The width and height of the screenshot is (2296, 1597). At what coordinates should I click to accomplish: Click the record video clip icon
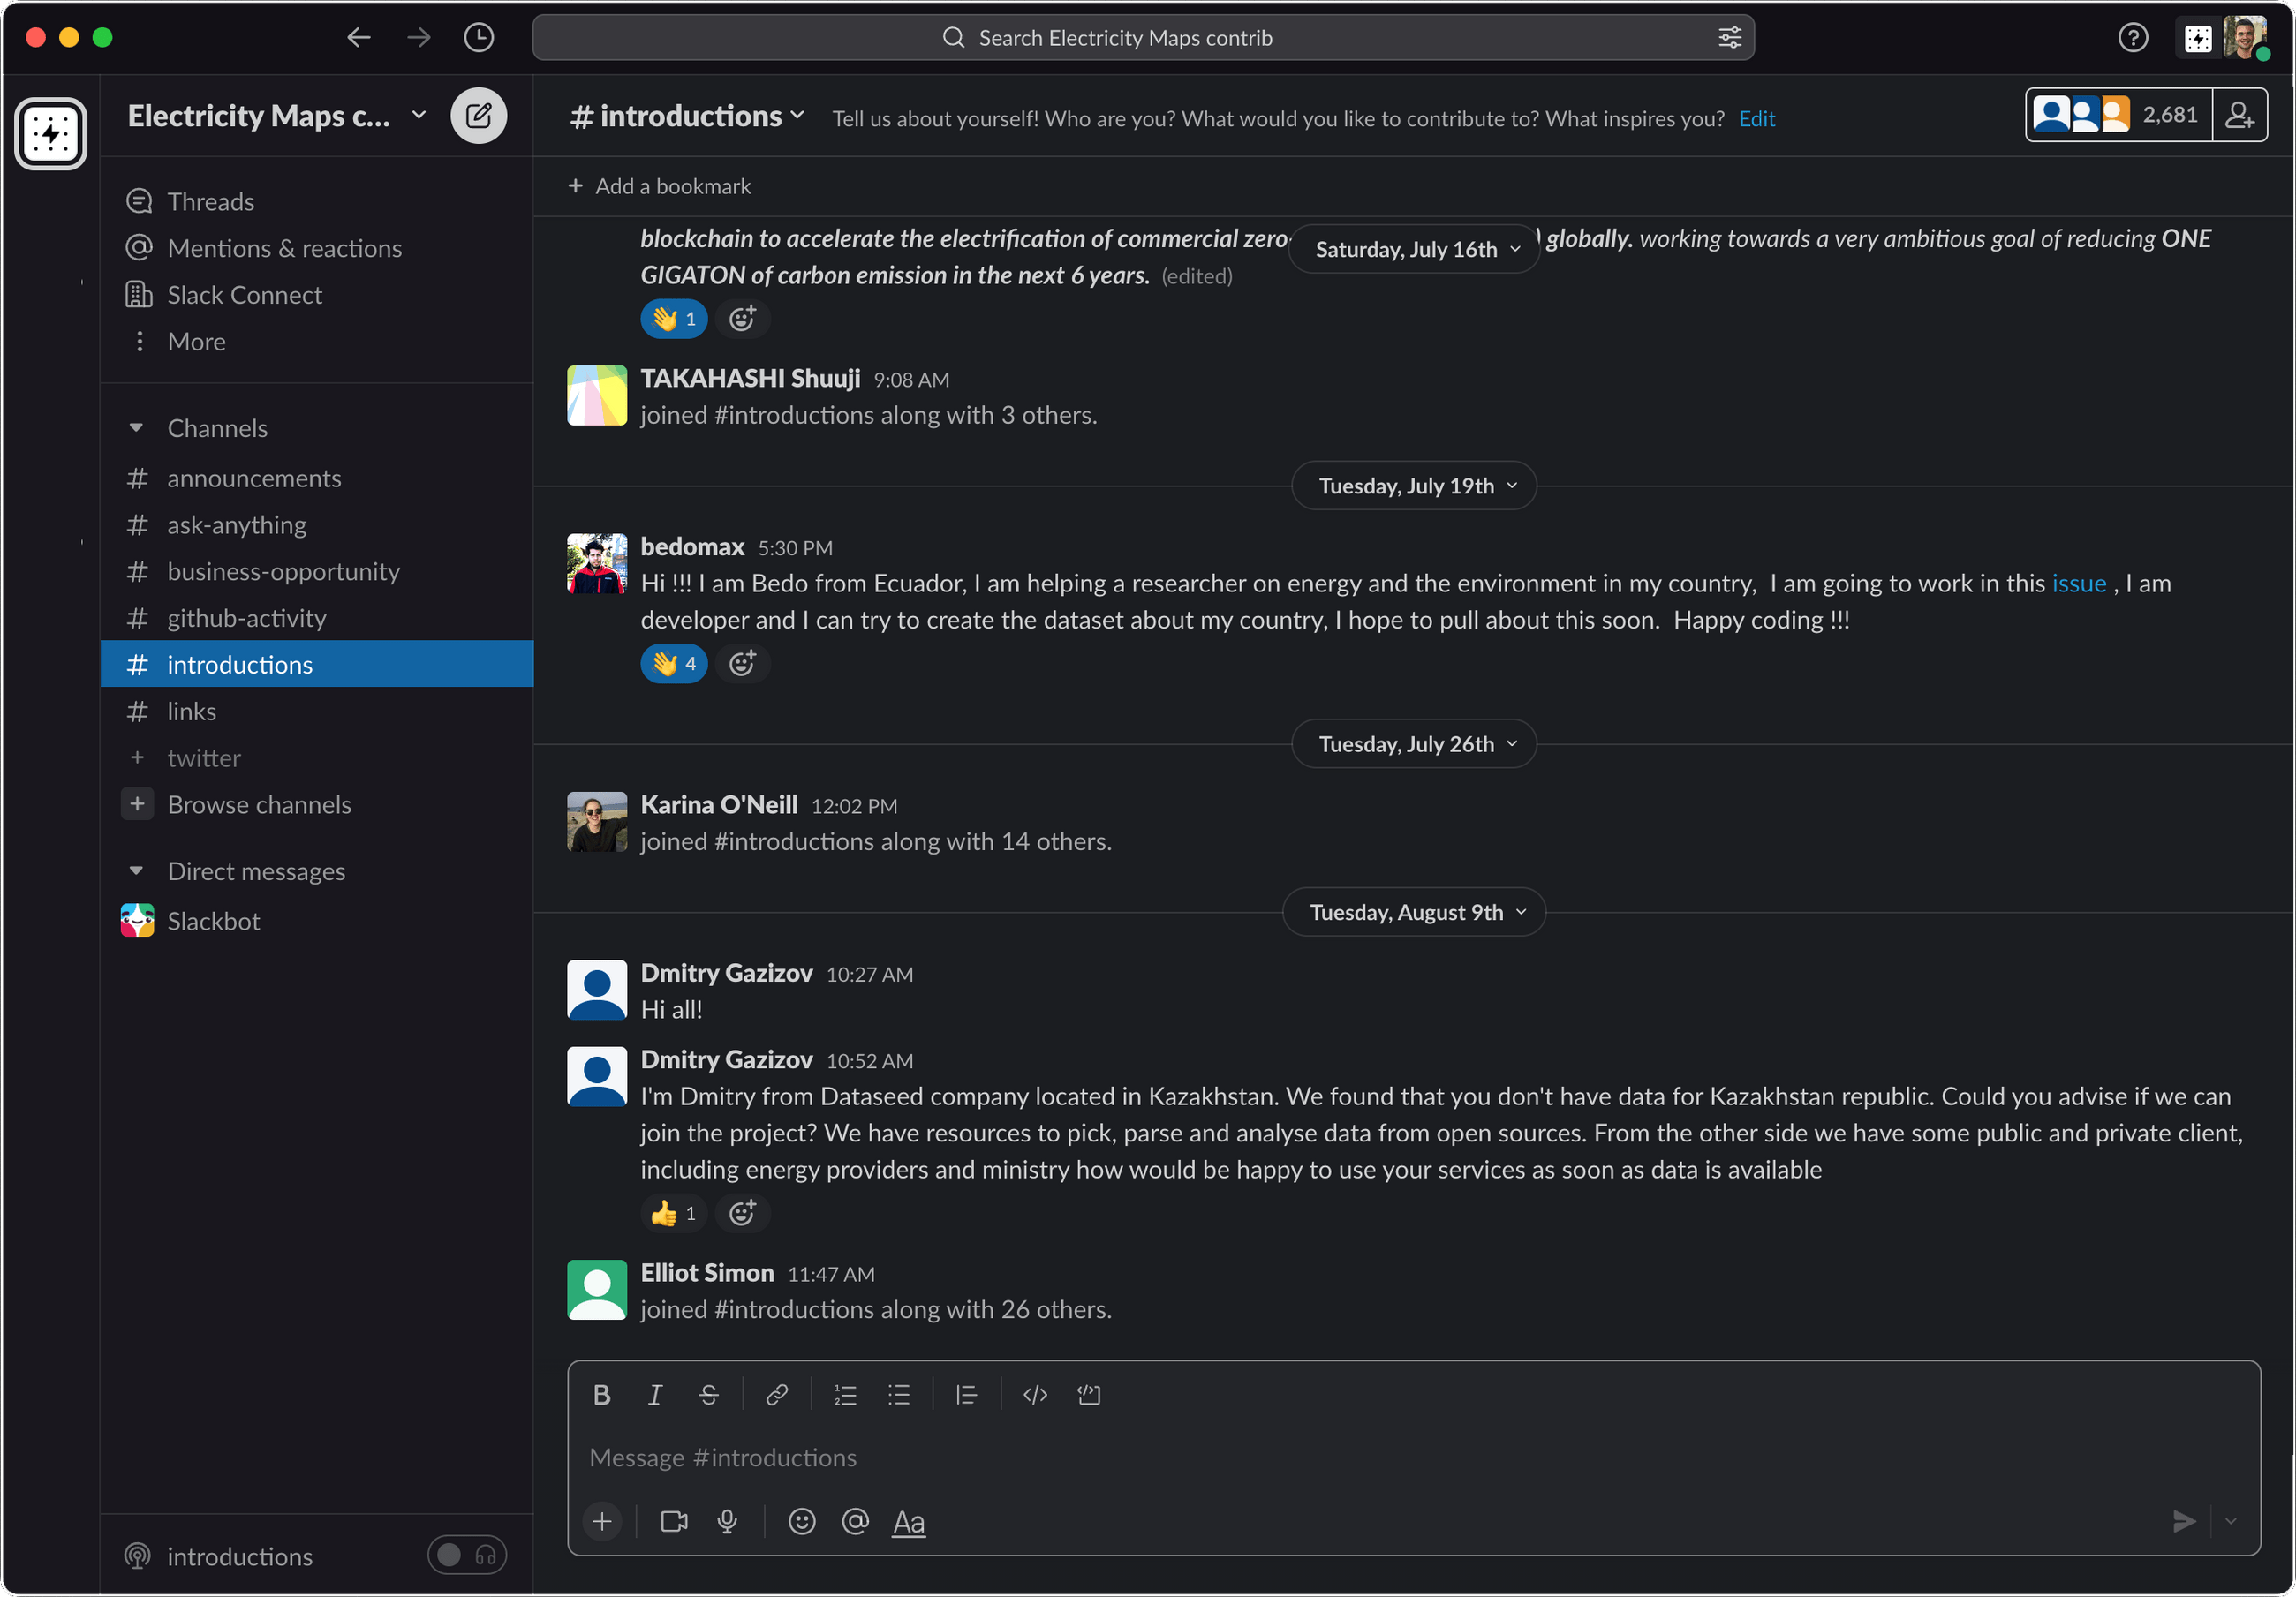tap(674, 1521)
